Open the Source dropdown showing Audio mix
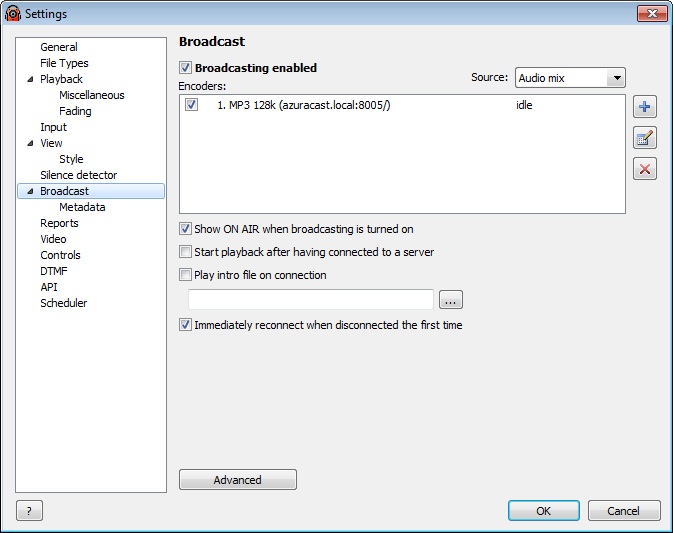The width and height of the screenshot is (673, 533). [570, 78]
